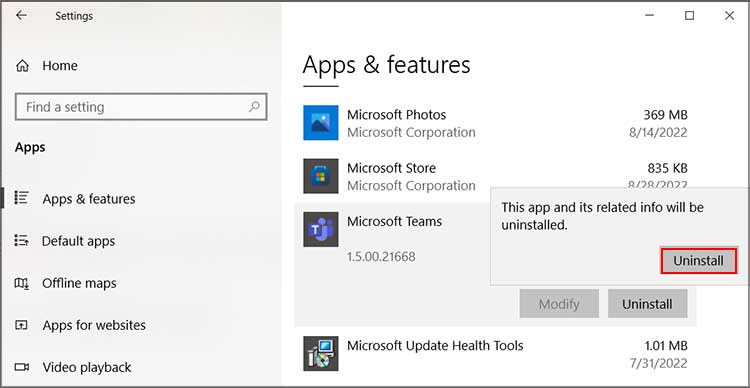Select the Microsoft Store entry name
Viewport: 750px width, 388px height.
(391, 168)
